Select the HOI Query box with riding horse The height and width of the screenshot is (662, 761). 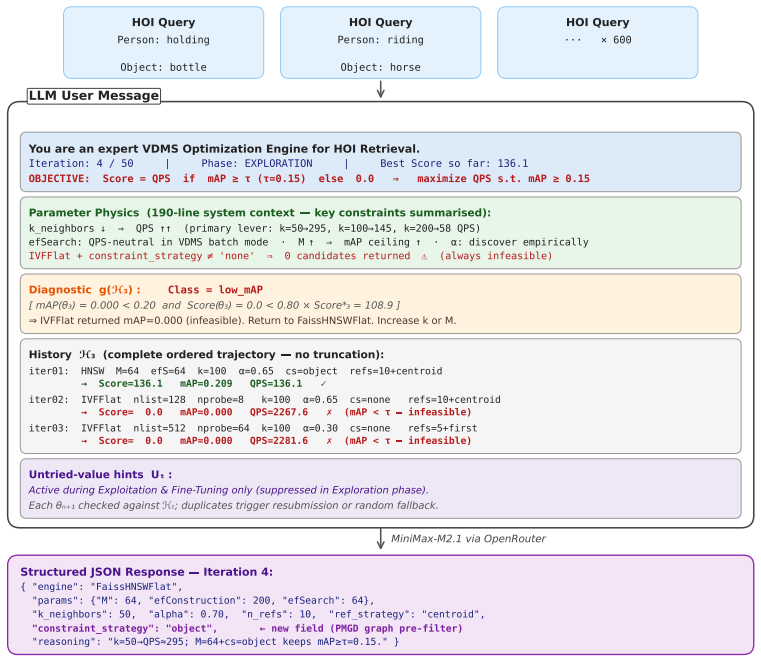380,43
